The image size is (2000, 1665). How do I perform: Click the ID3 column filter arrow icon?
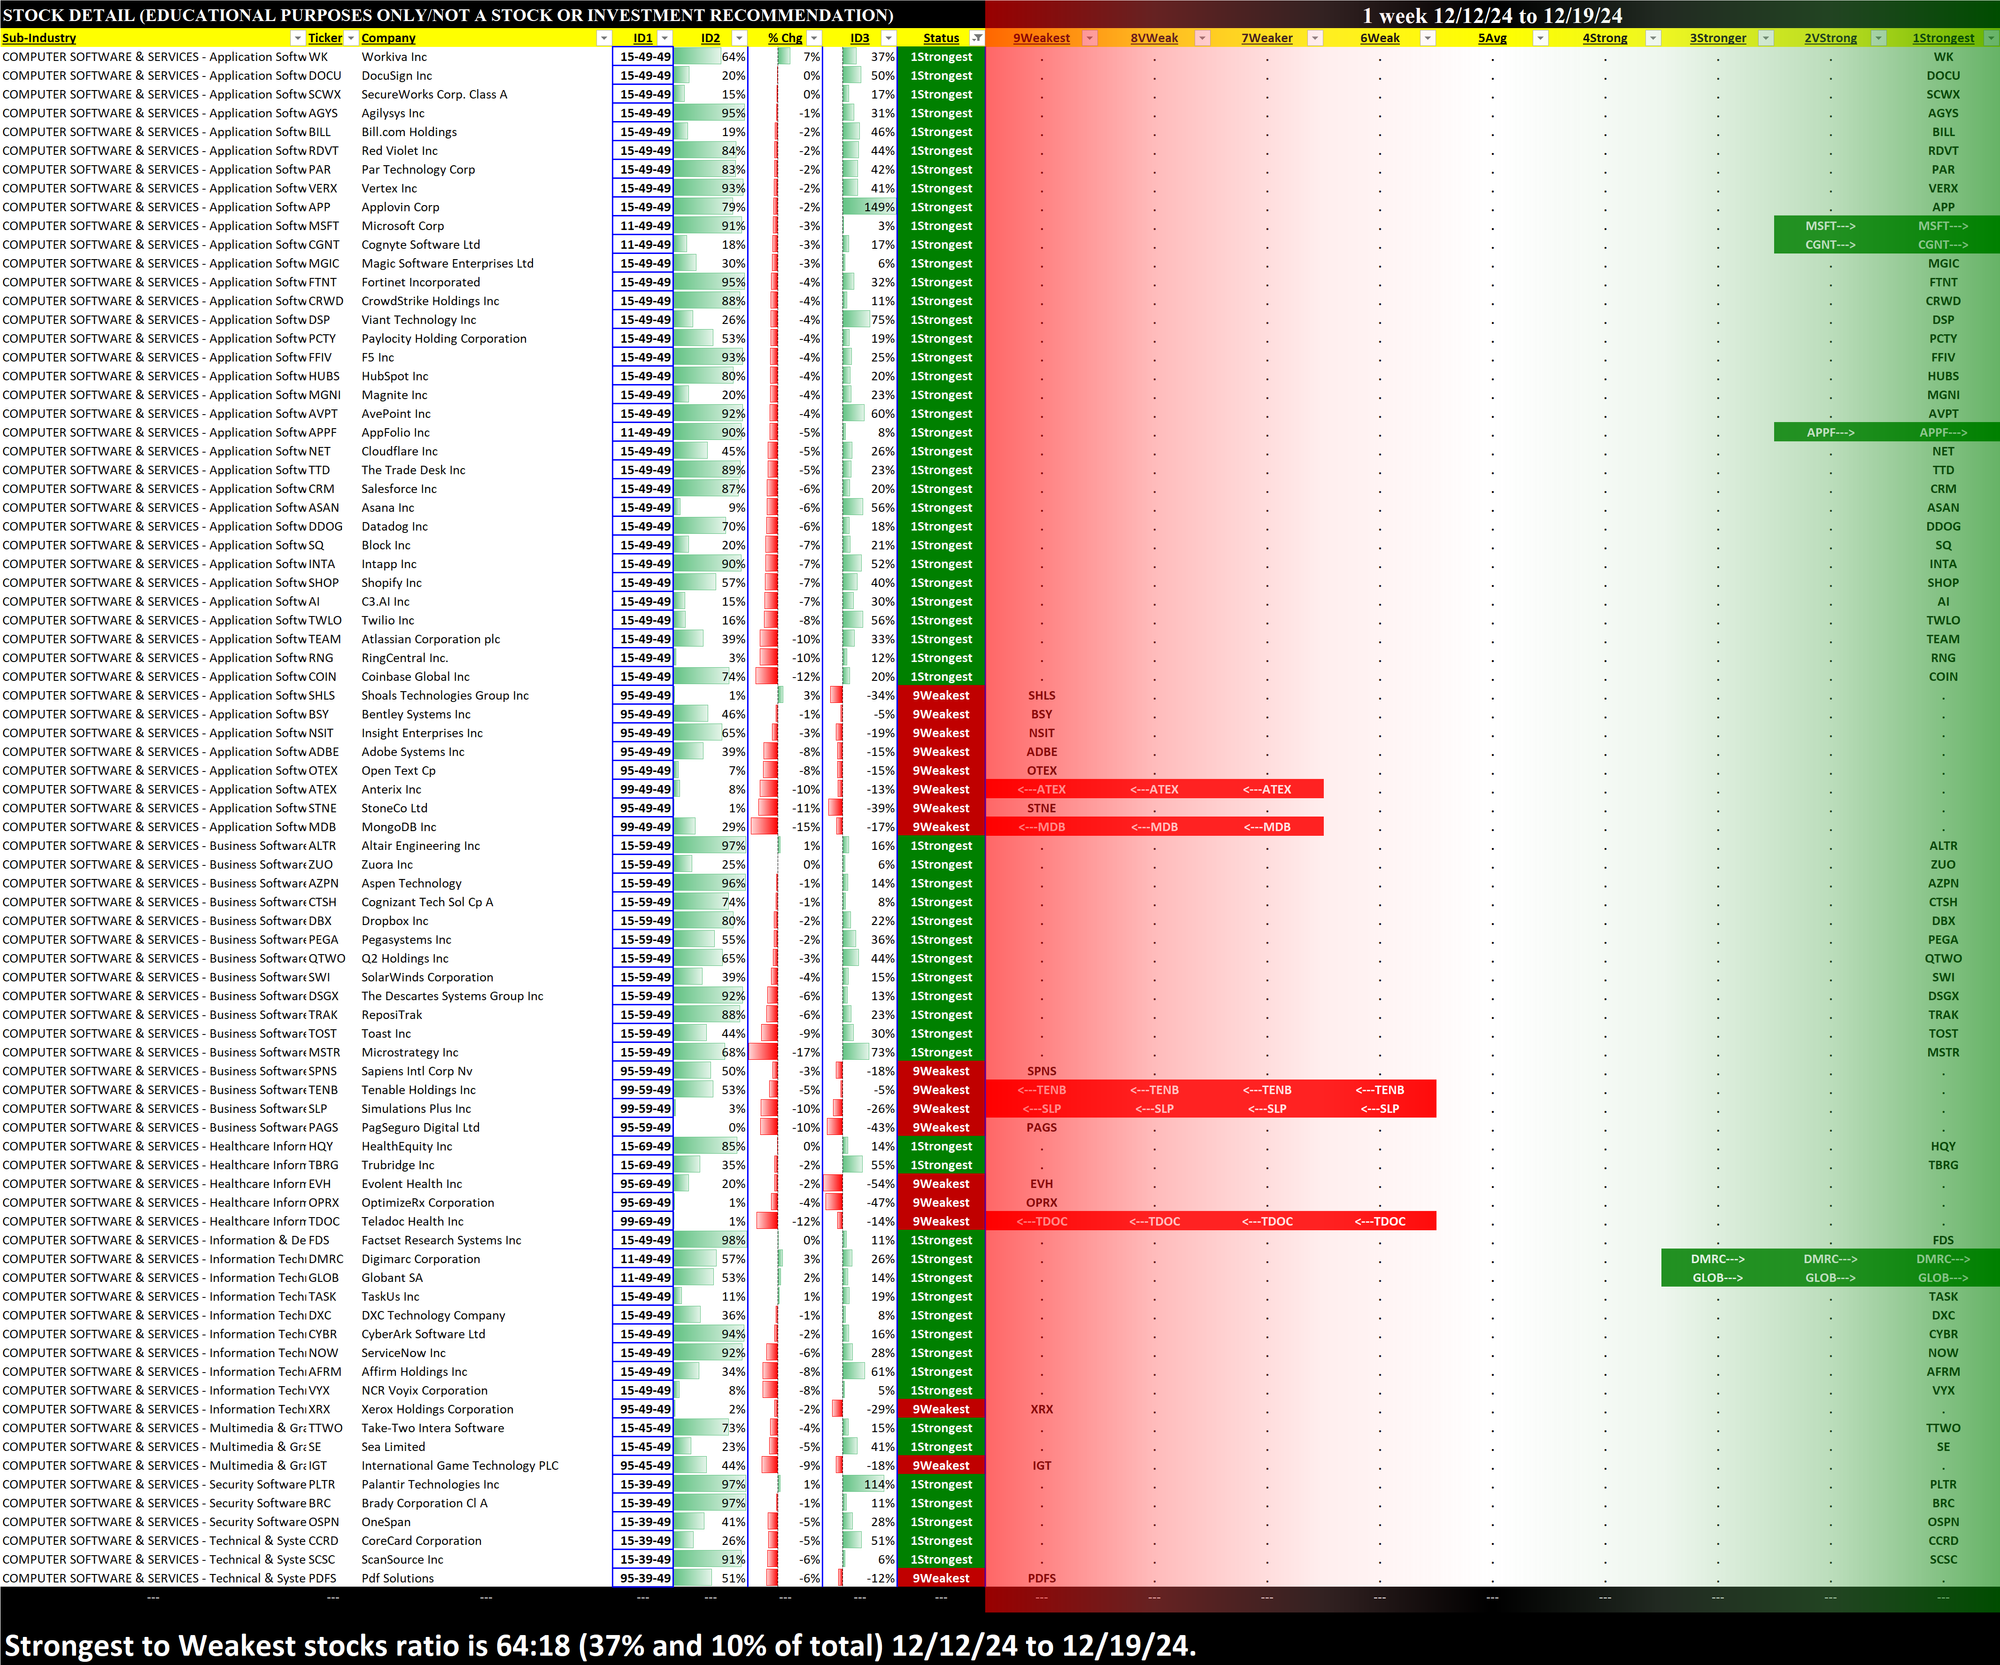[887, 38]
